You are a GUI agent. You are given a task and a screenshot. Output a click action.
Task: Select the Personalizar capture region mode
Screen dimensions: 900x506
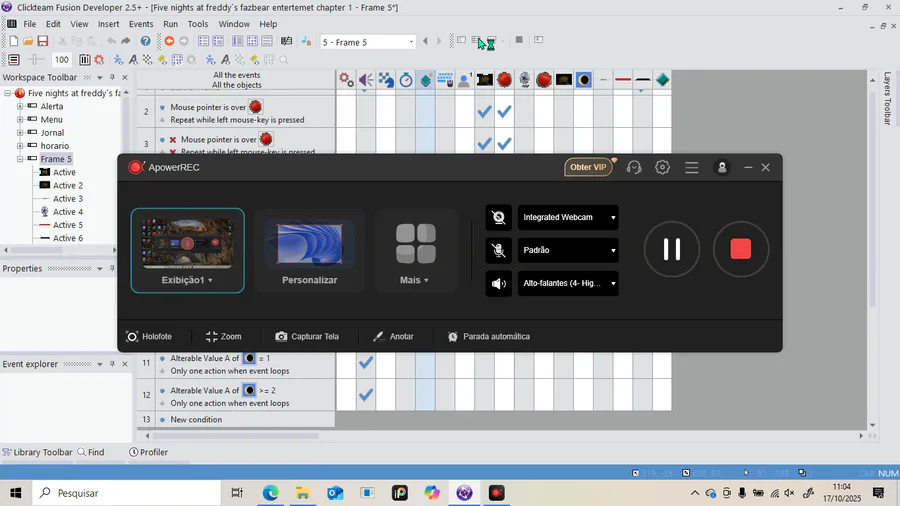coord(309,251)
